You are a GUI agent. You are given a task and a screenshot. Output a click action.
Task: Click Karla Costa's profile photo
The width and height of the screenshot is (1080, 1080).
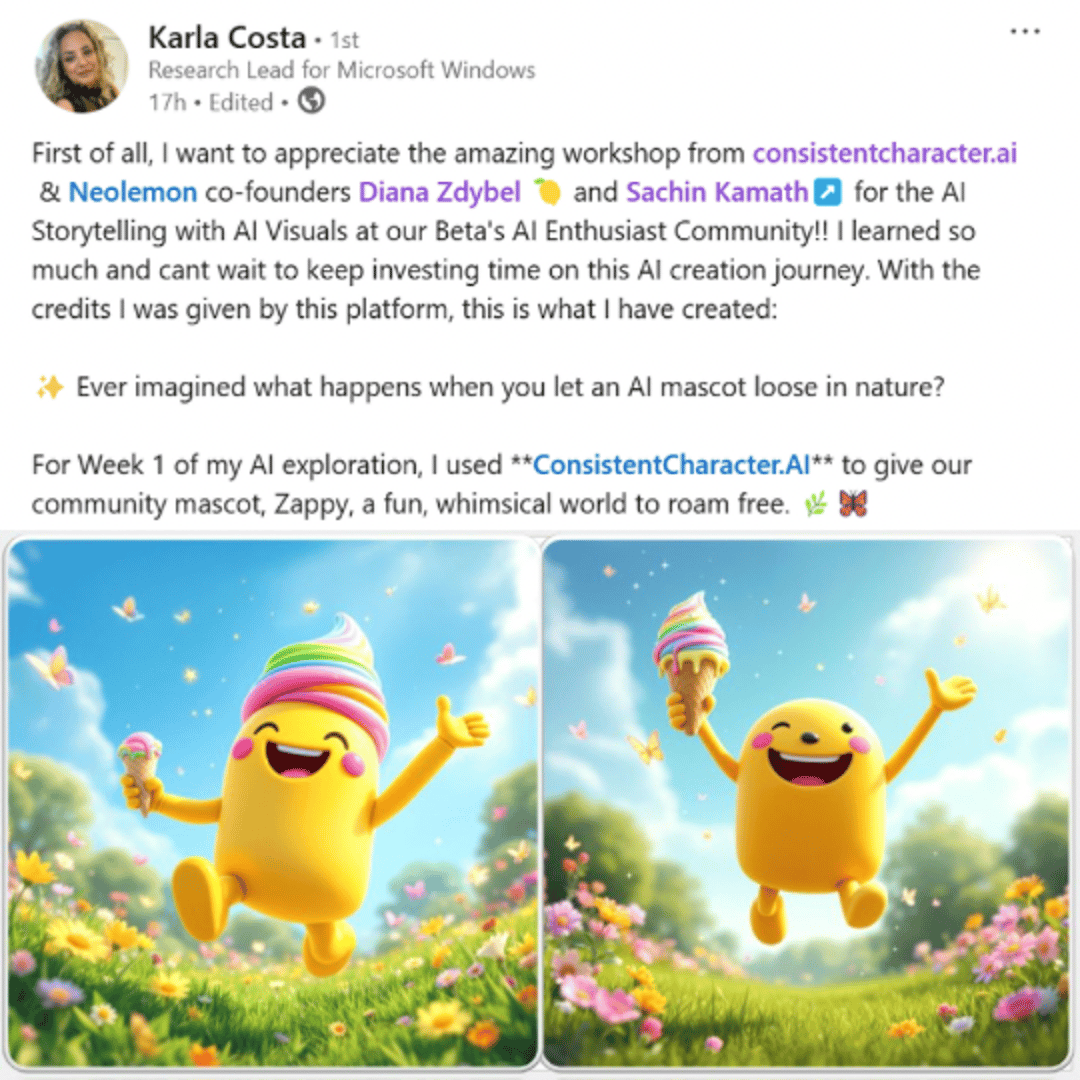[81, 66]
